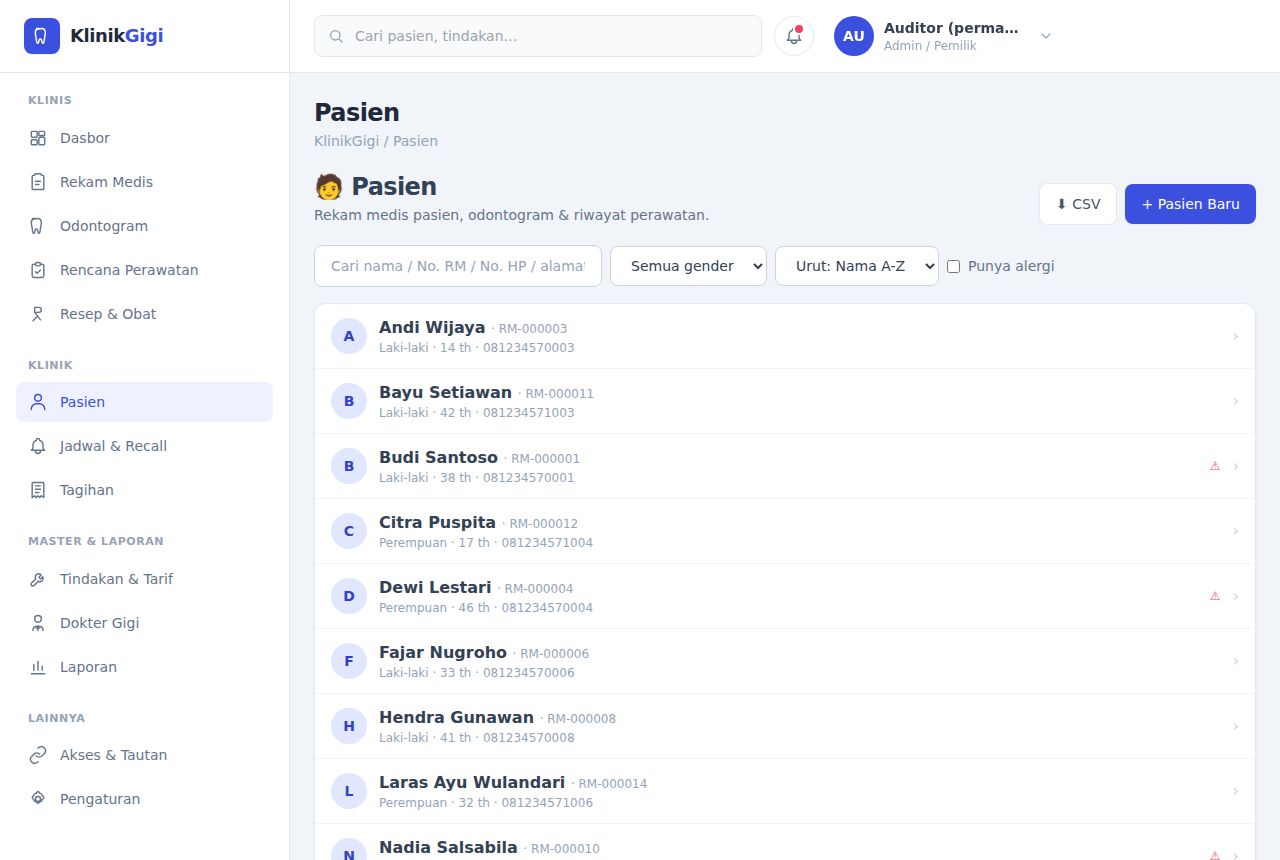Image resolution: width=1280 pixels, height=860 pixels.
Task: Open the notifications bell icon
Action: click(x=794, y=36)
